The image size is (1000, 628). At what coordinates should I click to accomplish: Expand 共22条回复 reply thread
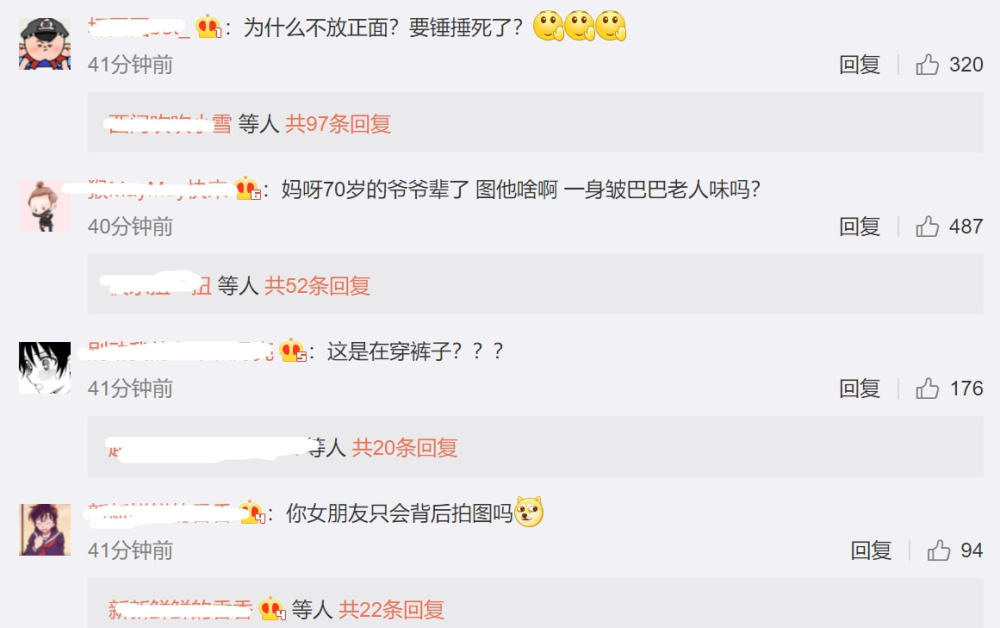(391, 610)
